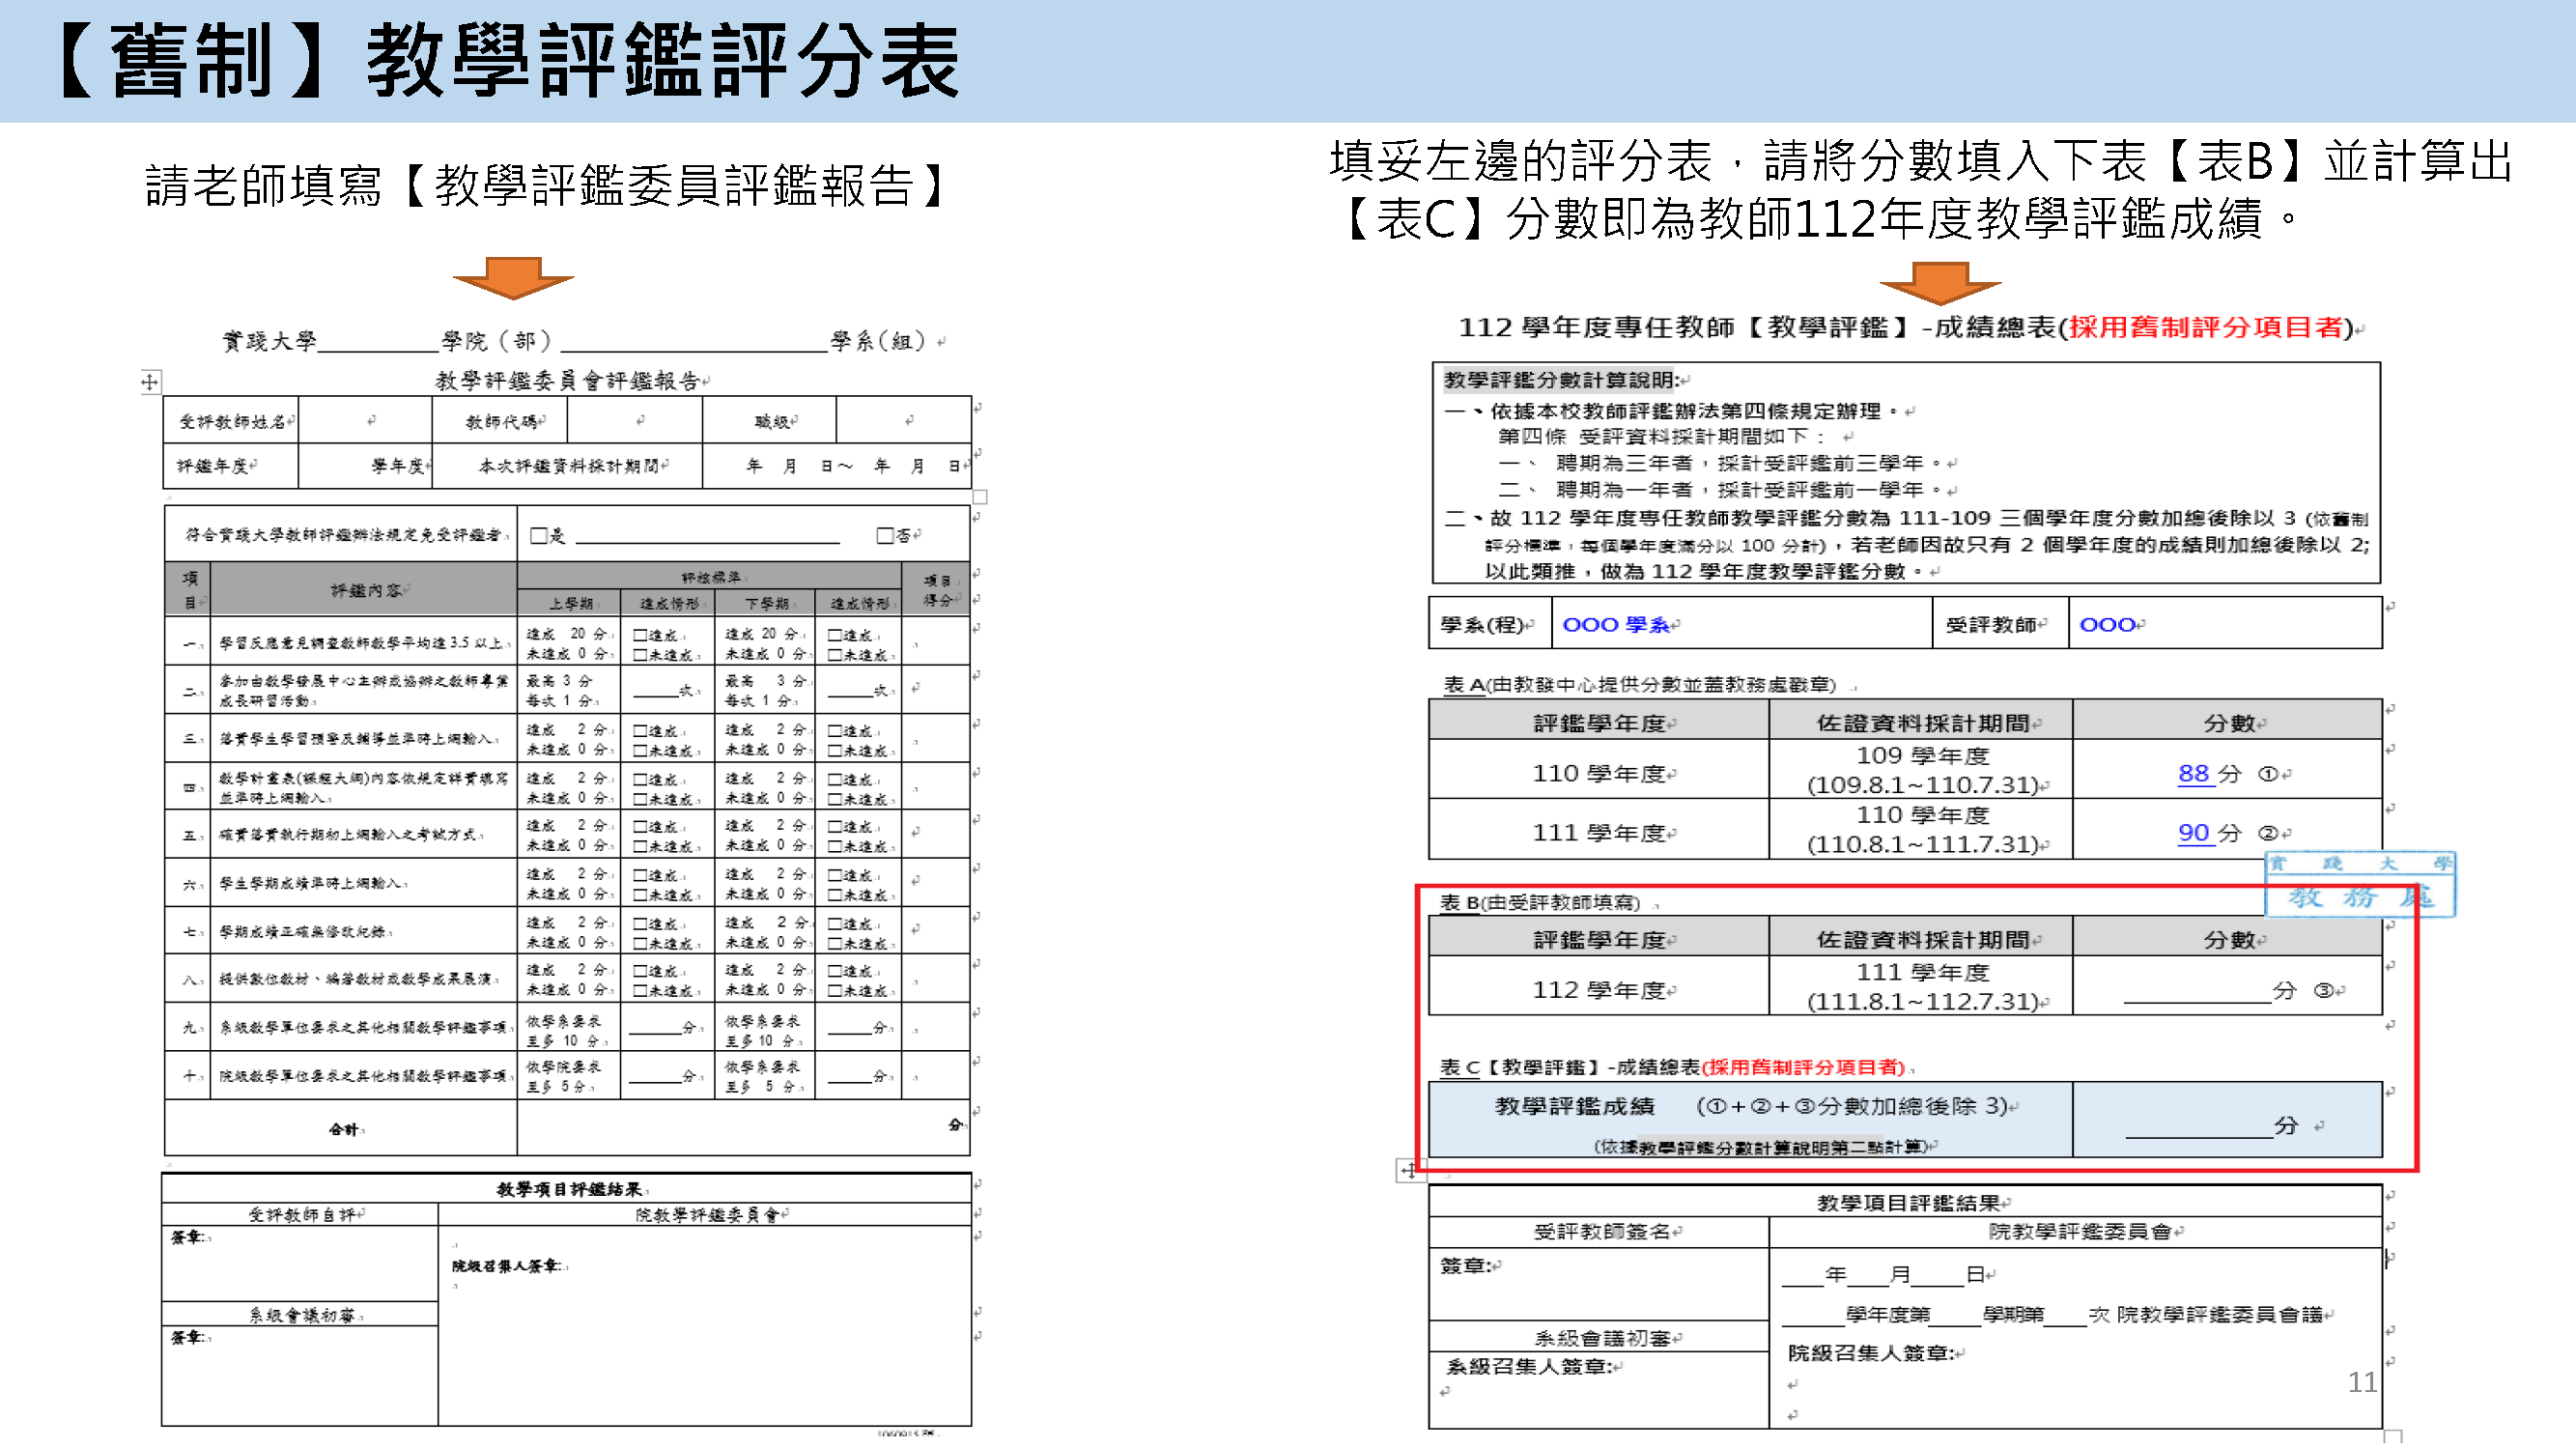Click the 本次評鑑資料採計期間 cell
Viewport: 2576px width, 1449px height.
click(x=568, y=466)
